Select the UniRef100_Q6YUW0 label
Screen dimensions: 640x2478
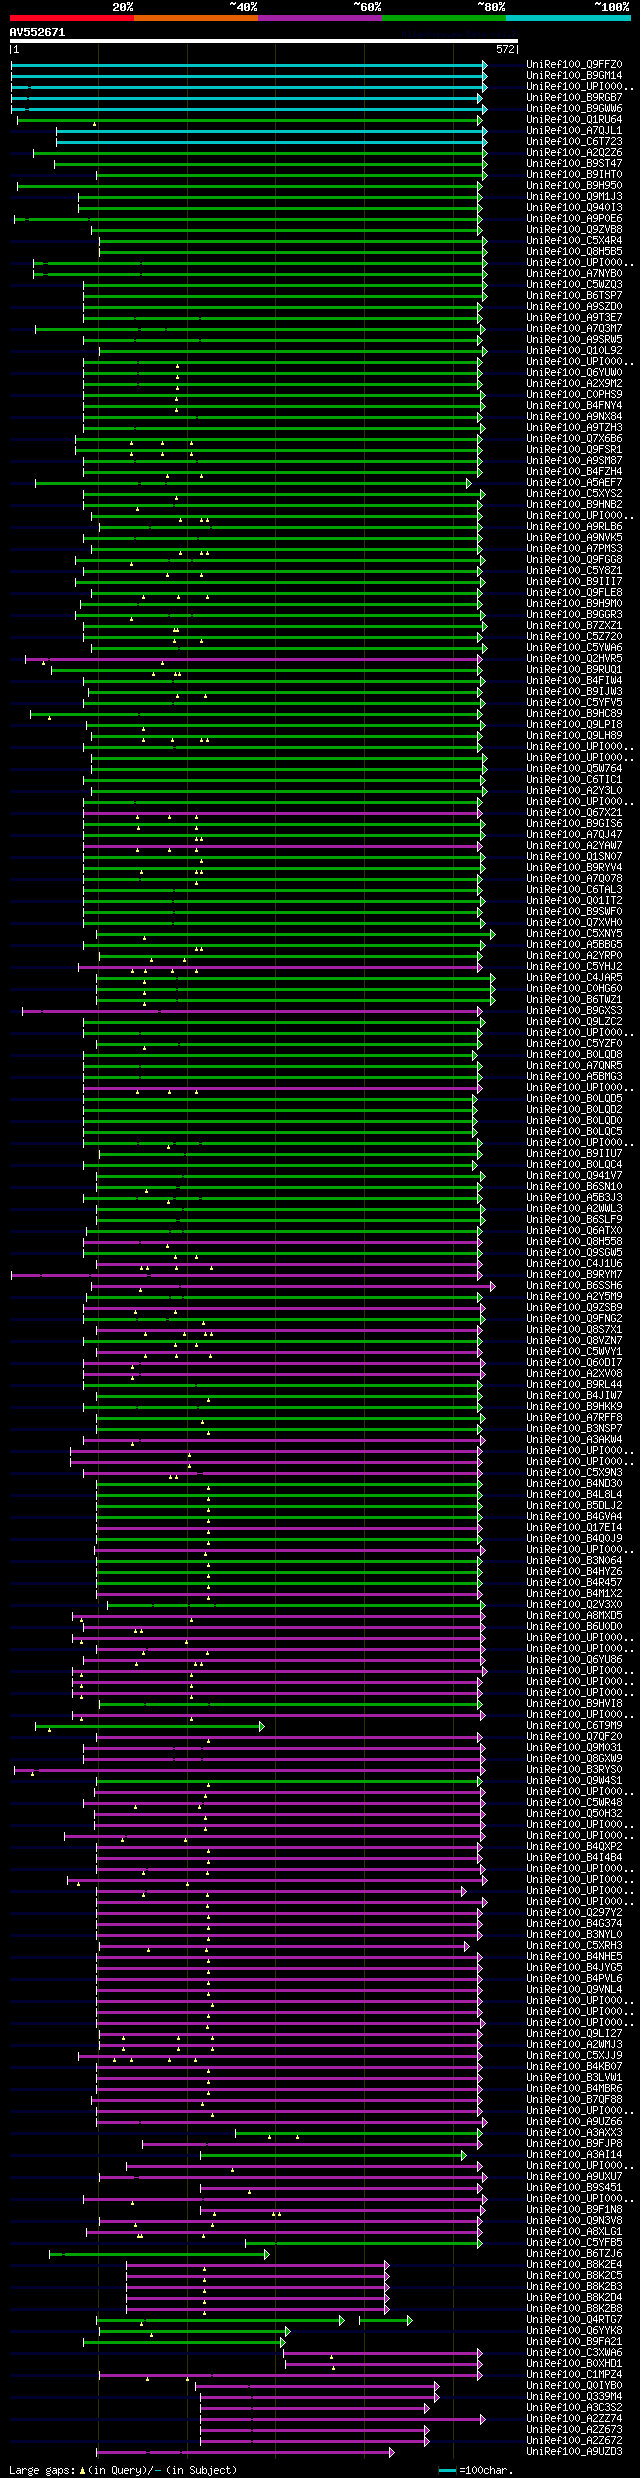[574, 373]
